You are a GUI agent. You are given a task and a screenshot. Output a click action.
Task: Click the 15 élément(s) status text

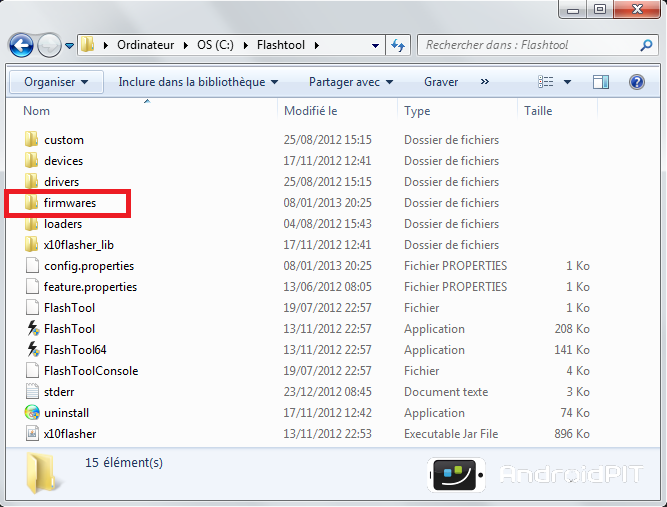tap(124, 462)
